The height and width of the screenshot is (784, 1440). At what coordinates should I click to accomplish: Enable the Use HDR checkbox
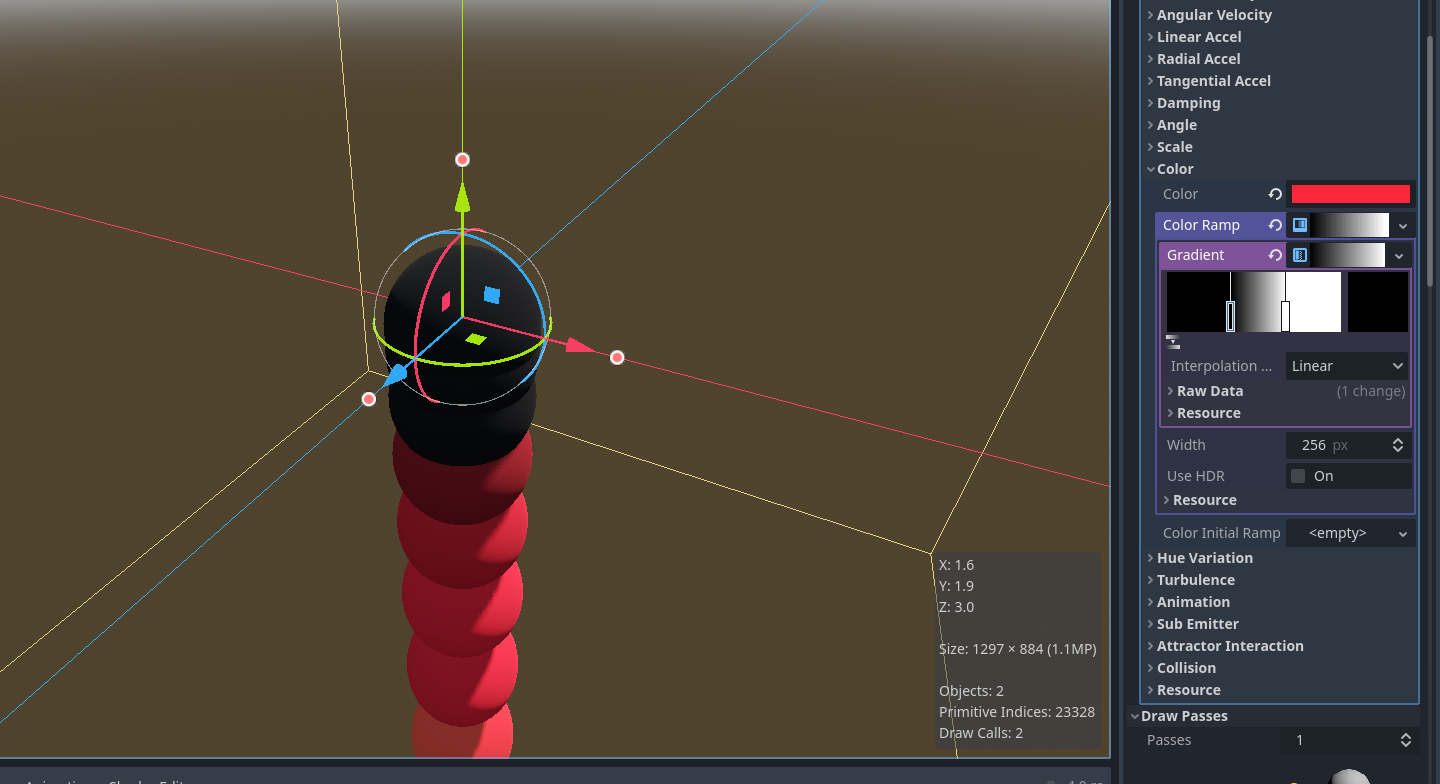click(1297, 475)
